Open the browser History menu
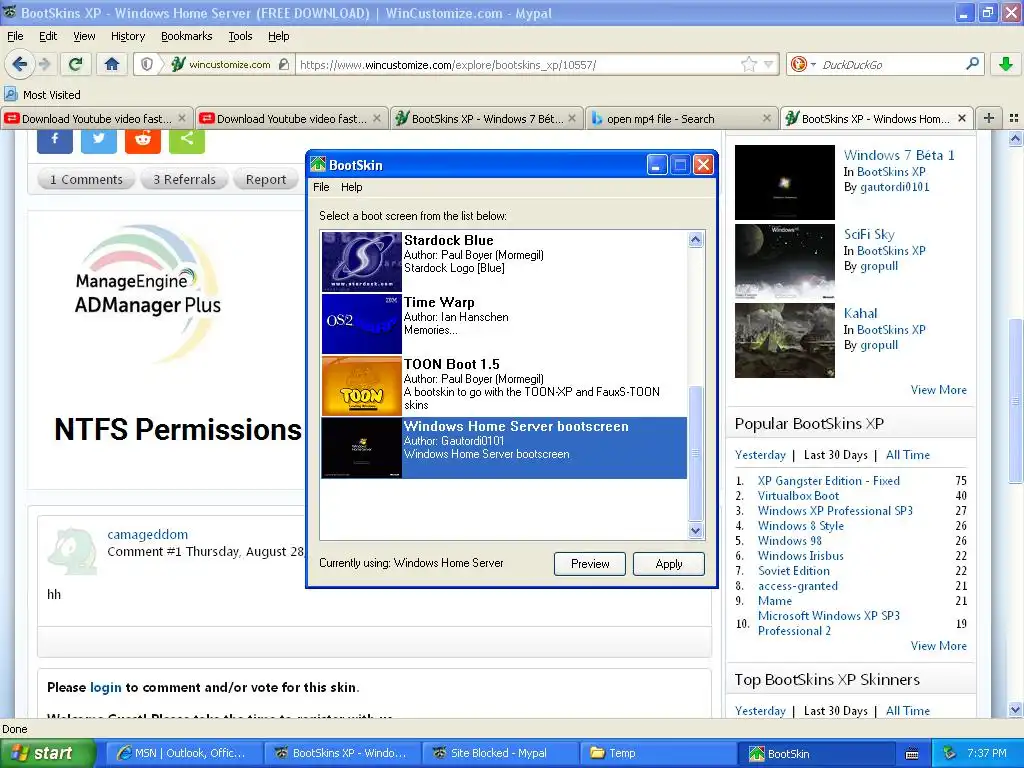The height and width of the screenshot is (768, 1024). coord(127,36)
